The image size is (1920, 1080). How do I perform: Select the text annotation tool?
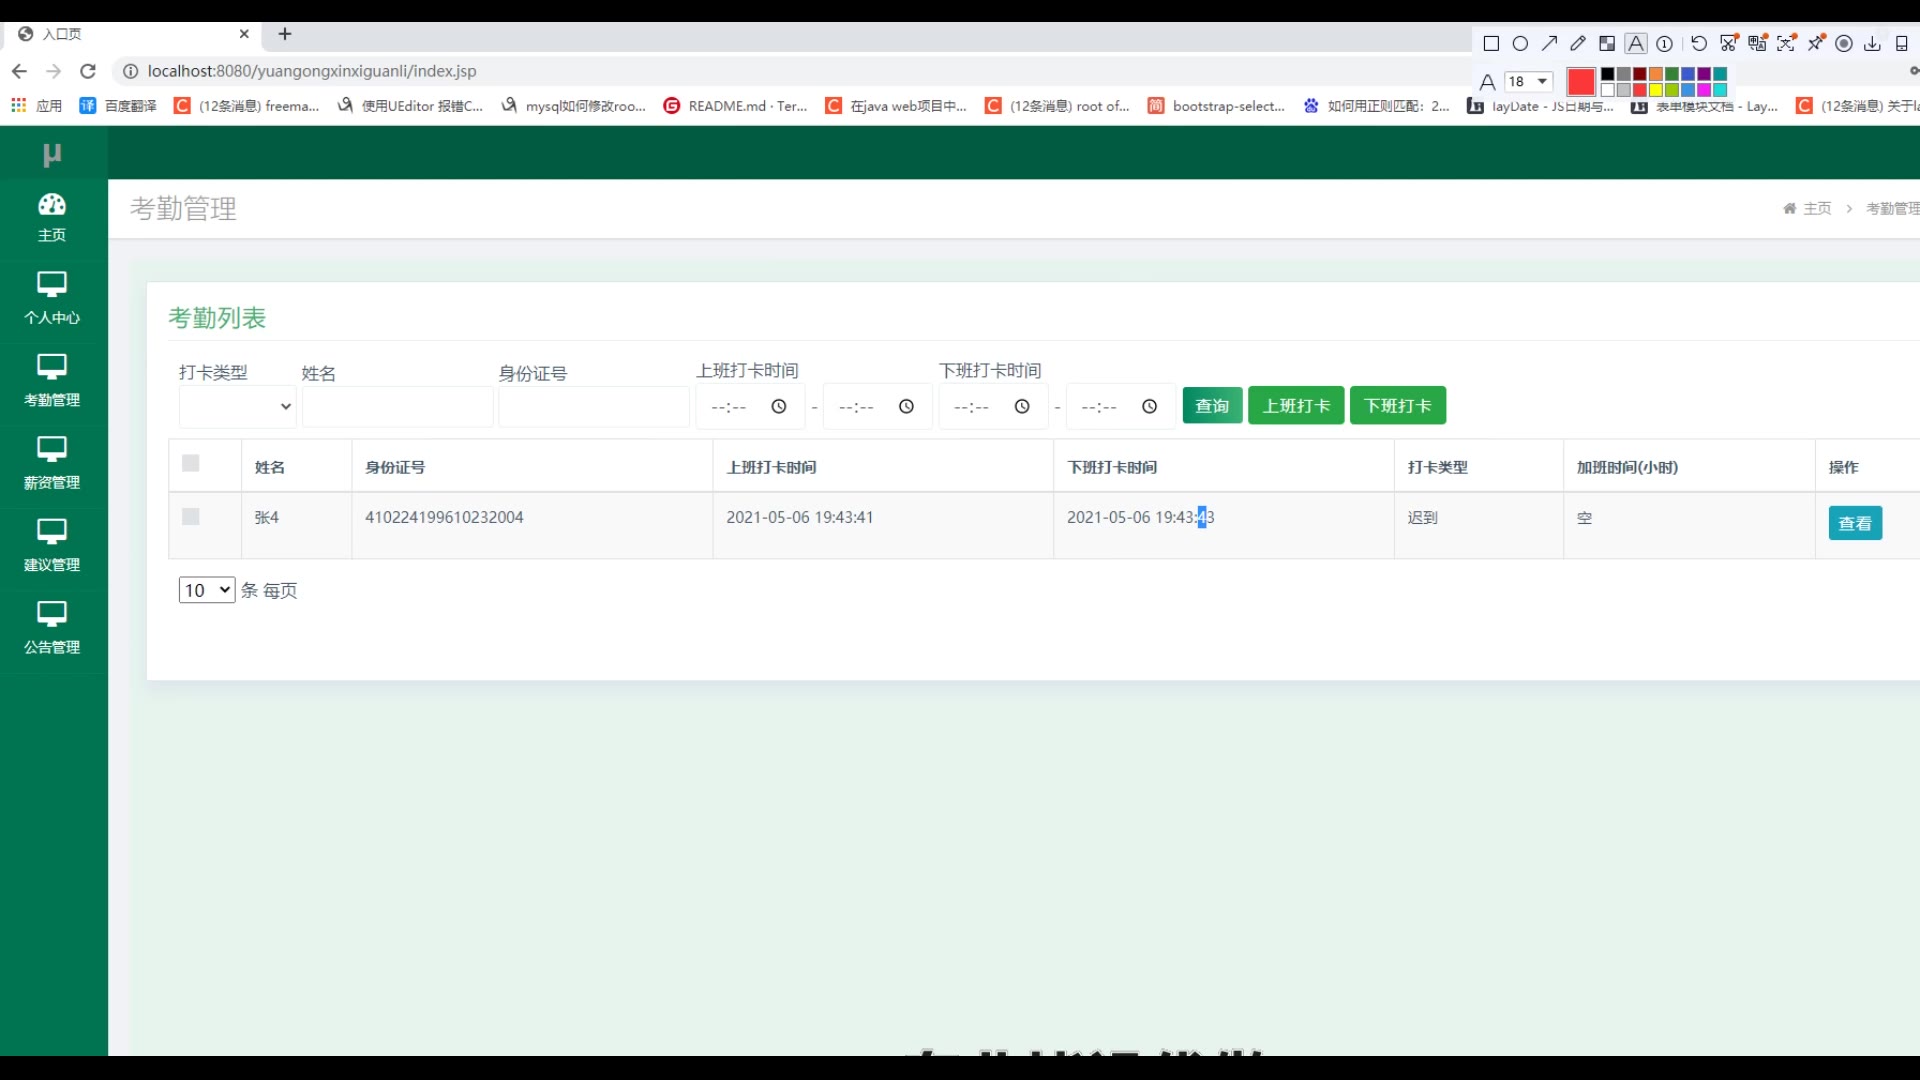click(1636, 43)
